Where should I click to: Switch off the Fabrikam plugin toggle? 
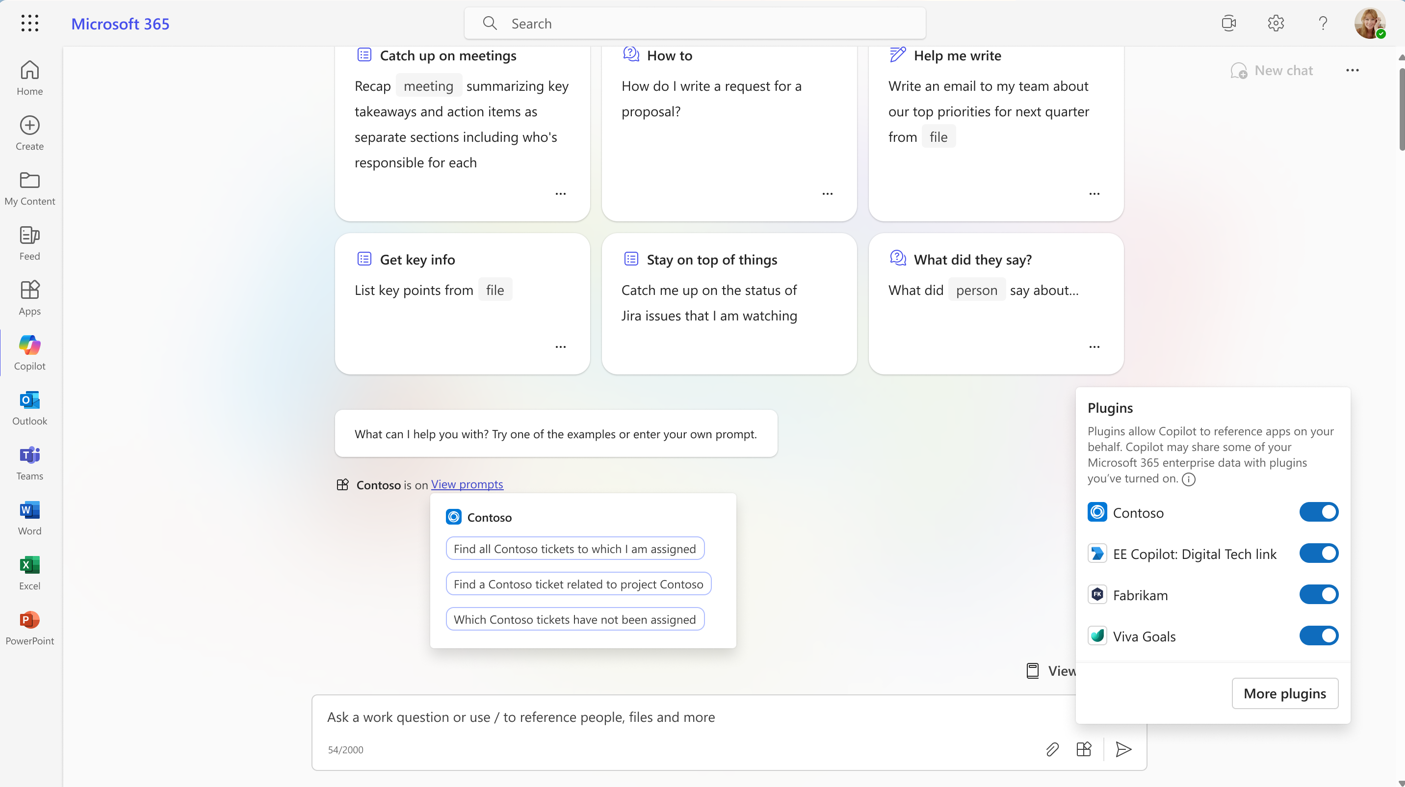1319,594
